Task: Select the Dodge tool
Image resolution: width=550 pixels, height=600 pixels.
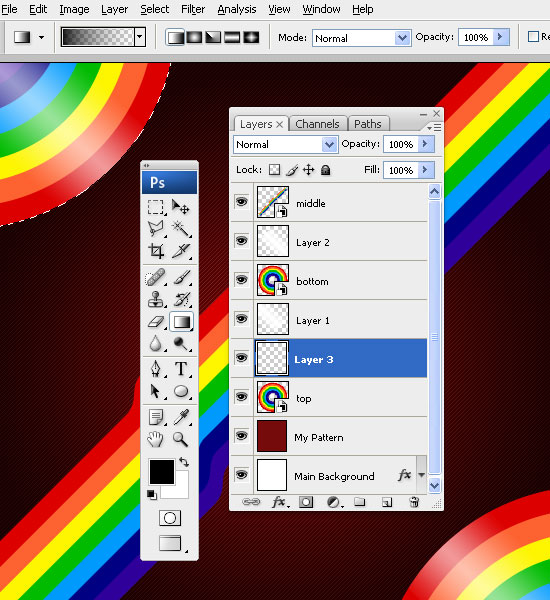Action: [x=181, y=343]
